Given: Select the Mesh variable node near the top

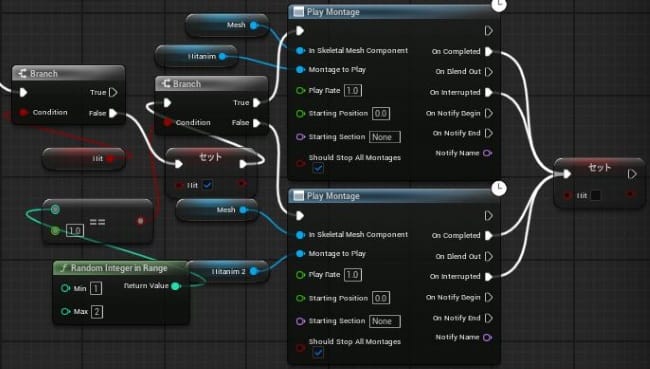Looking at the screenshot, I should tap(227, 25).
